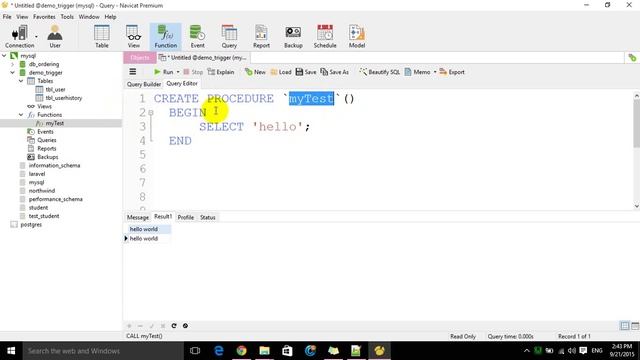Export the query result
This screenshot has width=640, height=360.
(x=452, y=72)
